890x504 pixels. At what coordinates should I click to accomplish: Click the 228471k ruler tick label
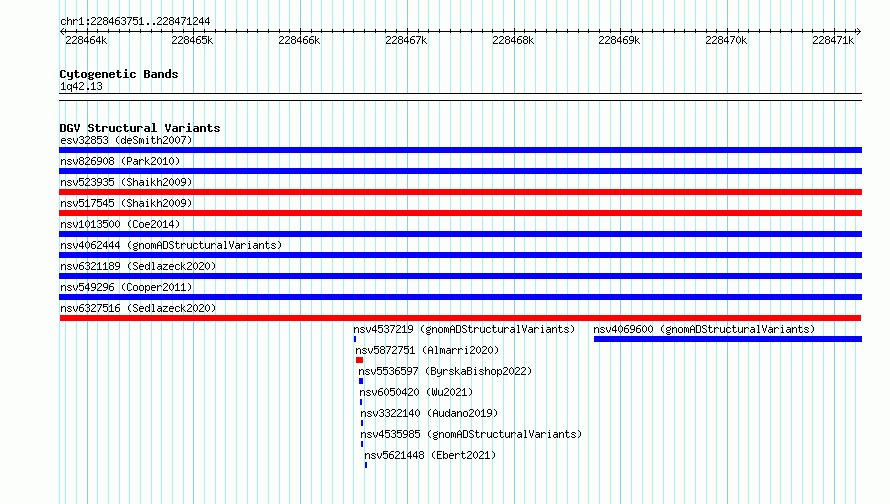tap(833, 40)
